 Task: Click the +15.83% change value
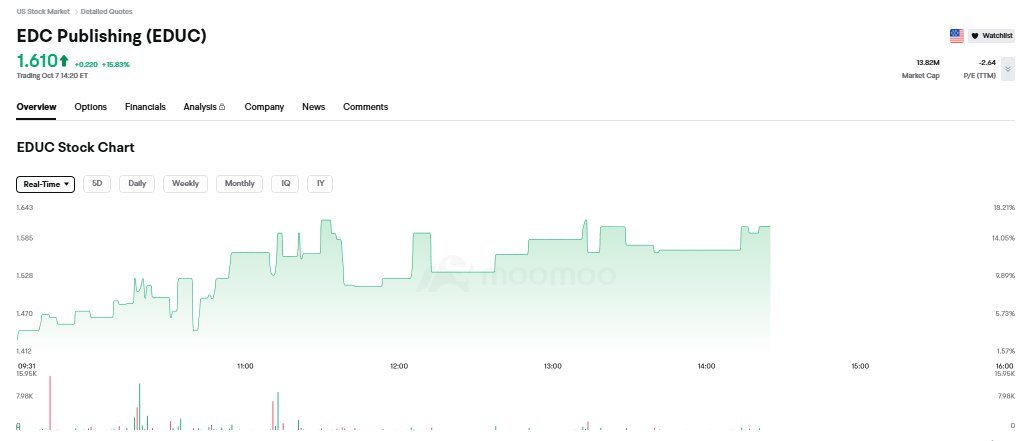pos(116,64)
